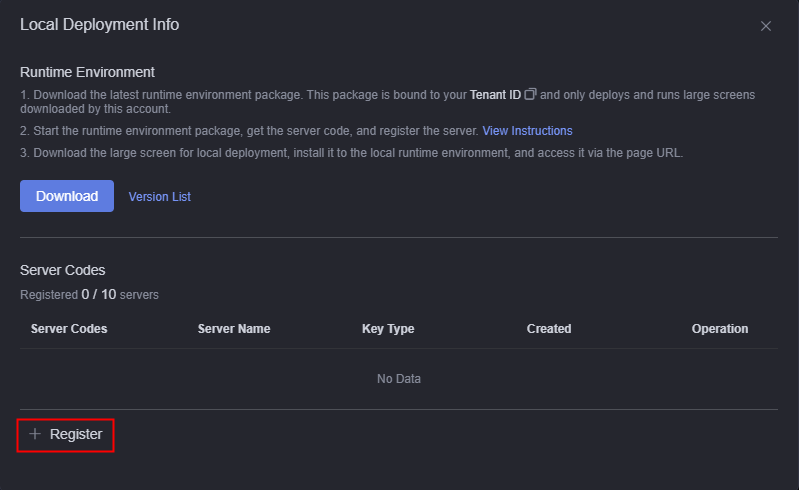Click the bold Tenant ID text
This screenshot has height=490, width=799.
(495, 95)
